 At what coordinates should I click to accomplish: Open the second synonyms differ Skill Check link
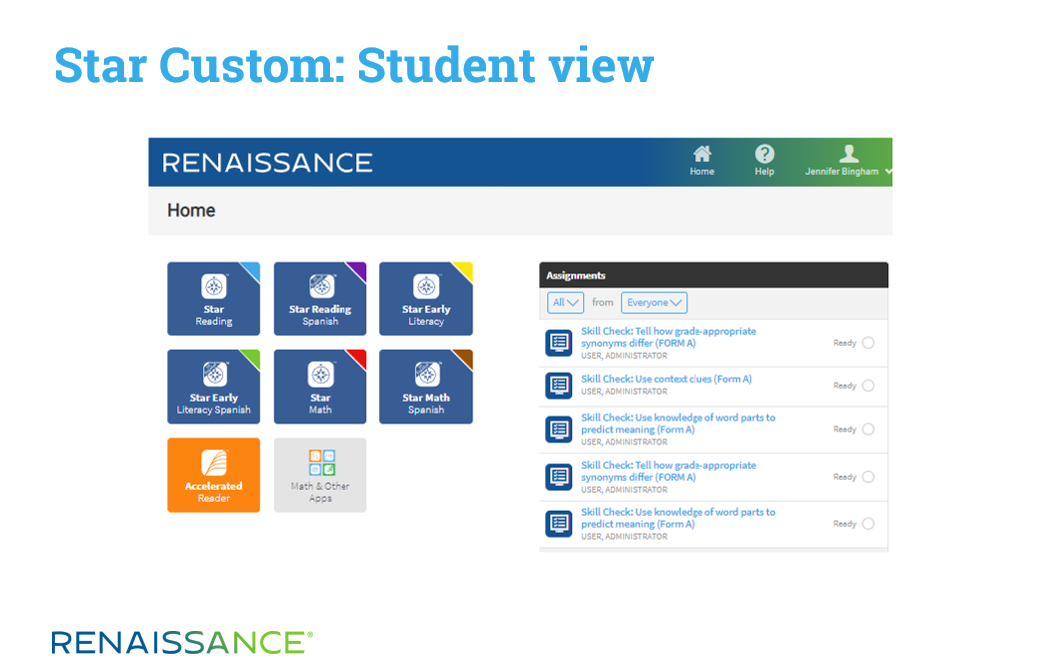[x=668, y=471]
